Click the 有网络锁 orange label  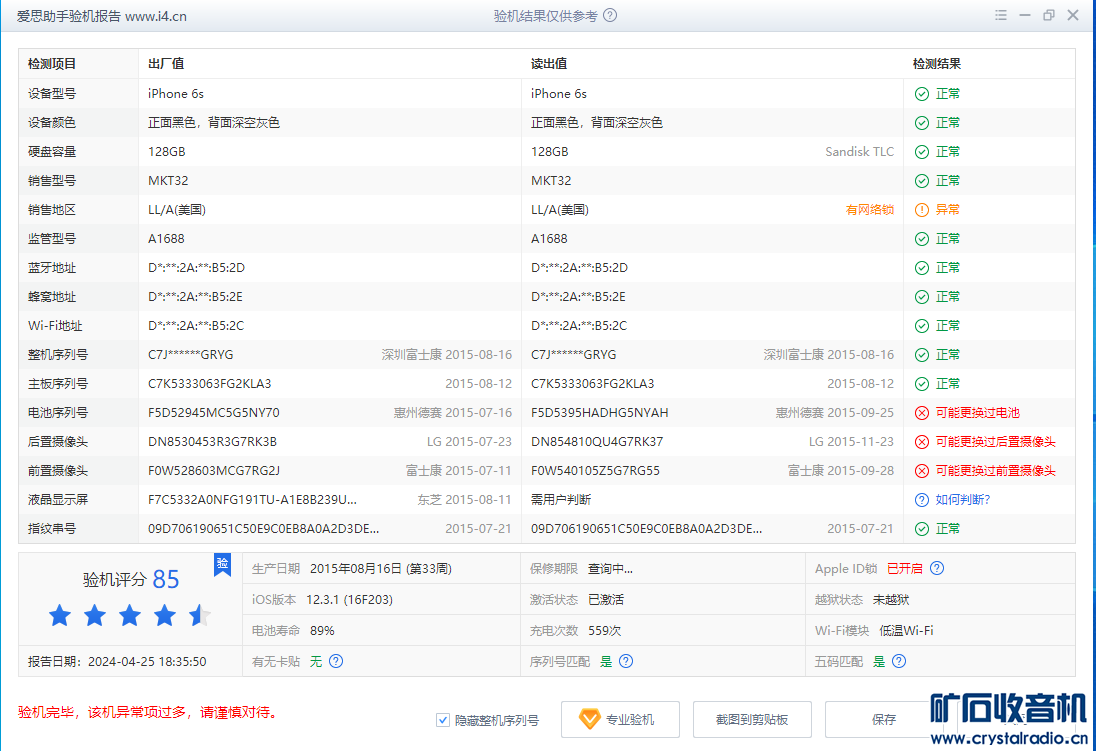click(x=869, y=210)
